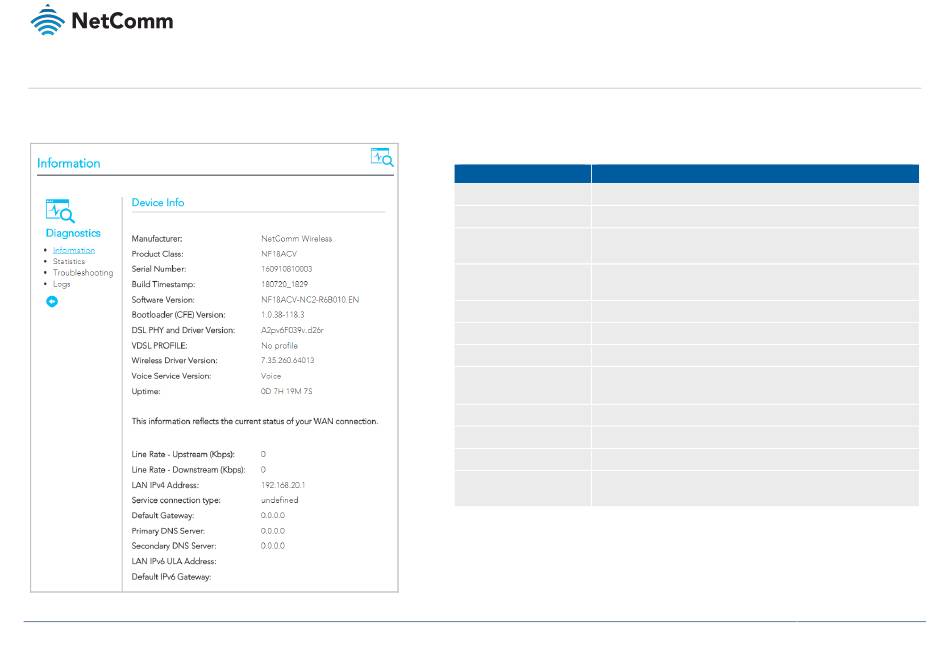This screenshot has width=950, height=660.
Task: Click the VDSL PROFILE label
Action: [x=159, y=345]
